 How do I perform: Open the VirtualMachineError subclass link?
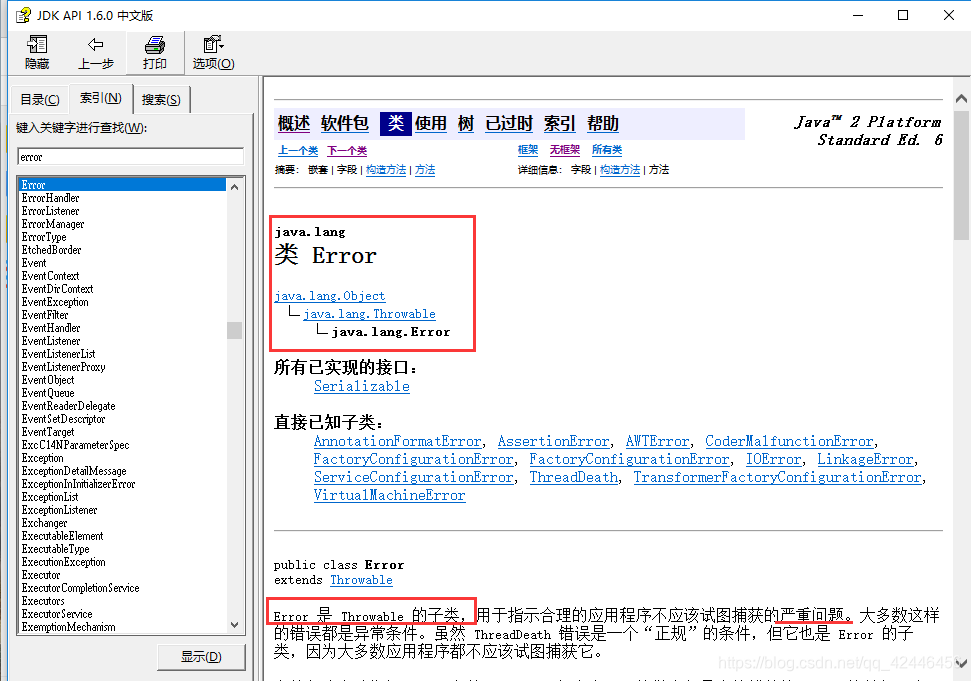pos(389,495)
